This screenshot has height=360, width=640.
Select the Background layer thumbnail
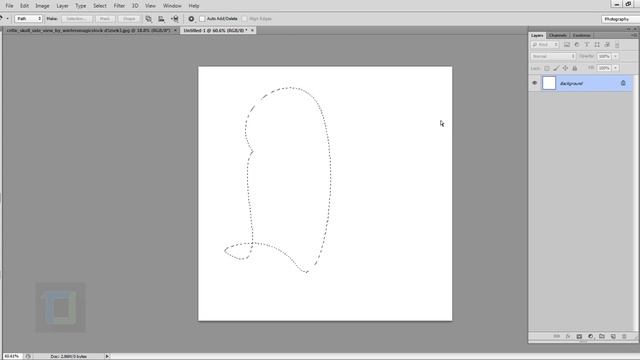[x=549, y=83]
